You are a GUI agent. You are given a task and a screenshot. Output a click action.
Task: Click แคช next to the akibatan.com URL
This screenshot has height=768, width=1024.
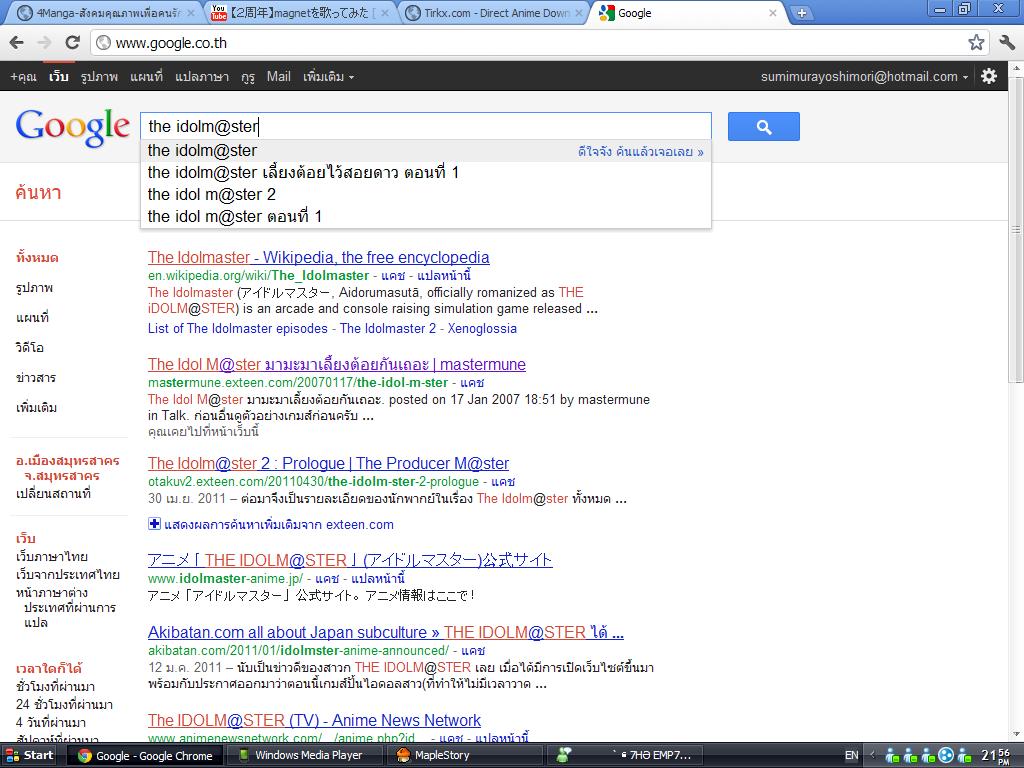point(473,650)
